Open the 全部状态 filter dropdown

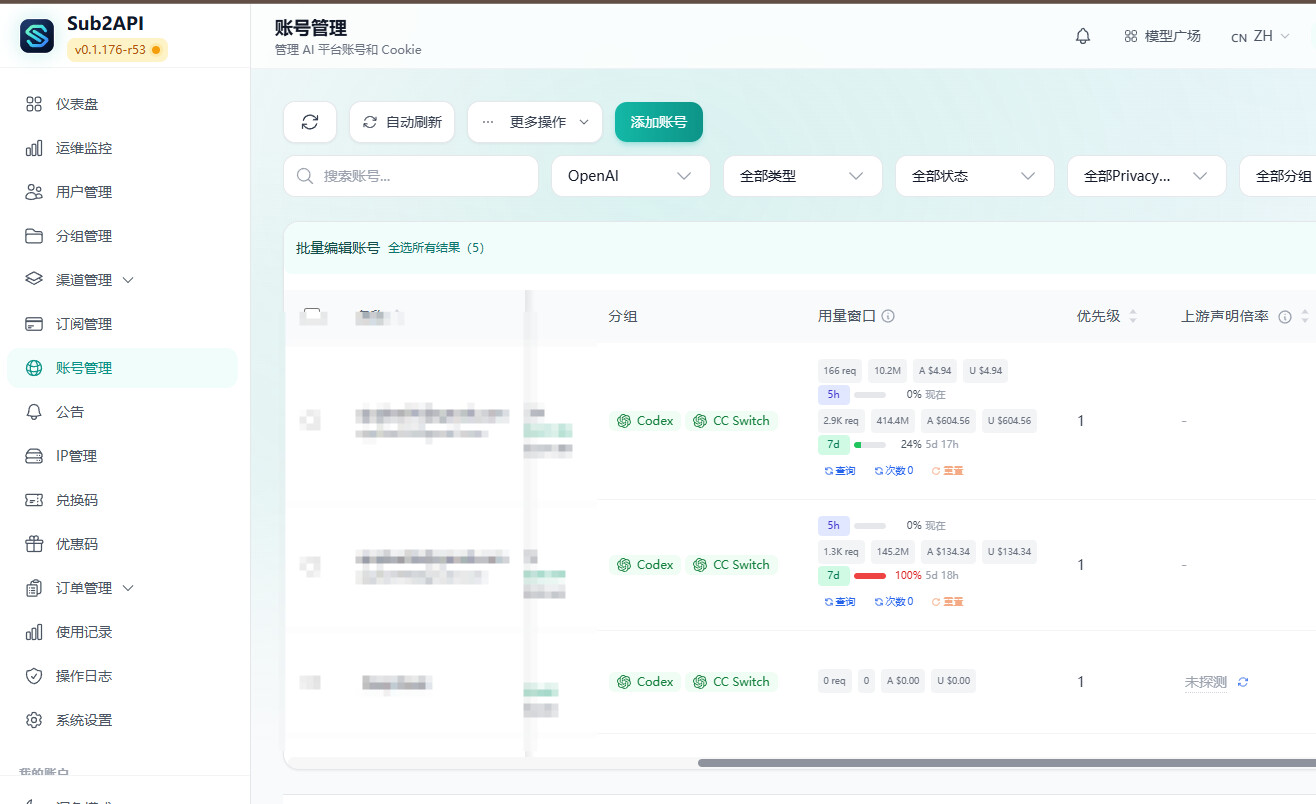pos(975,176)
